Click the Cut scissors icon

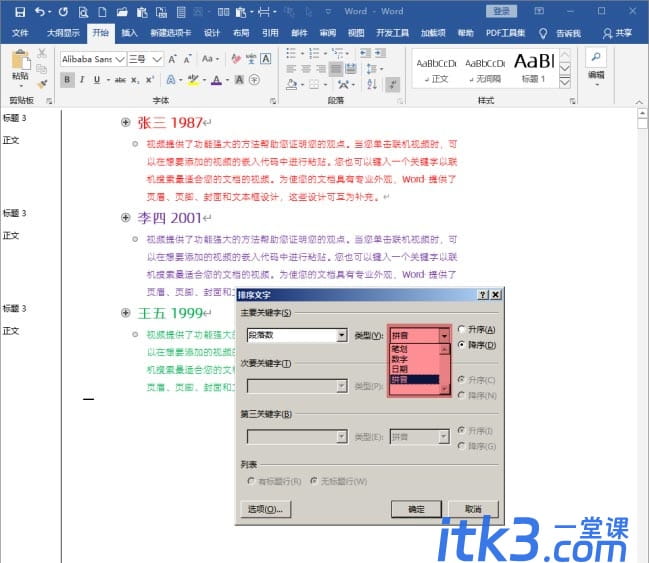click(x=41, y=53)
